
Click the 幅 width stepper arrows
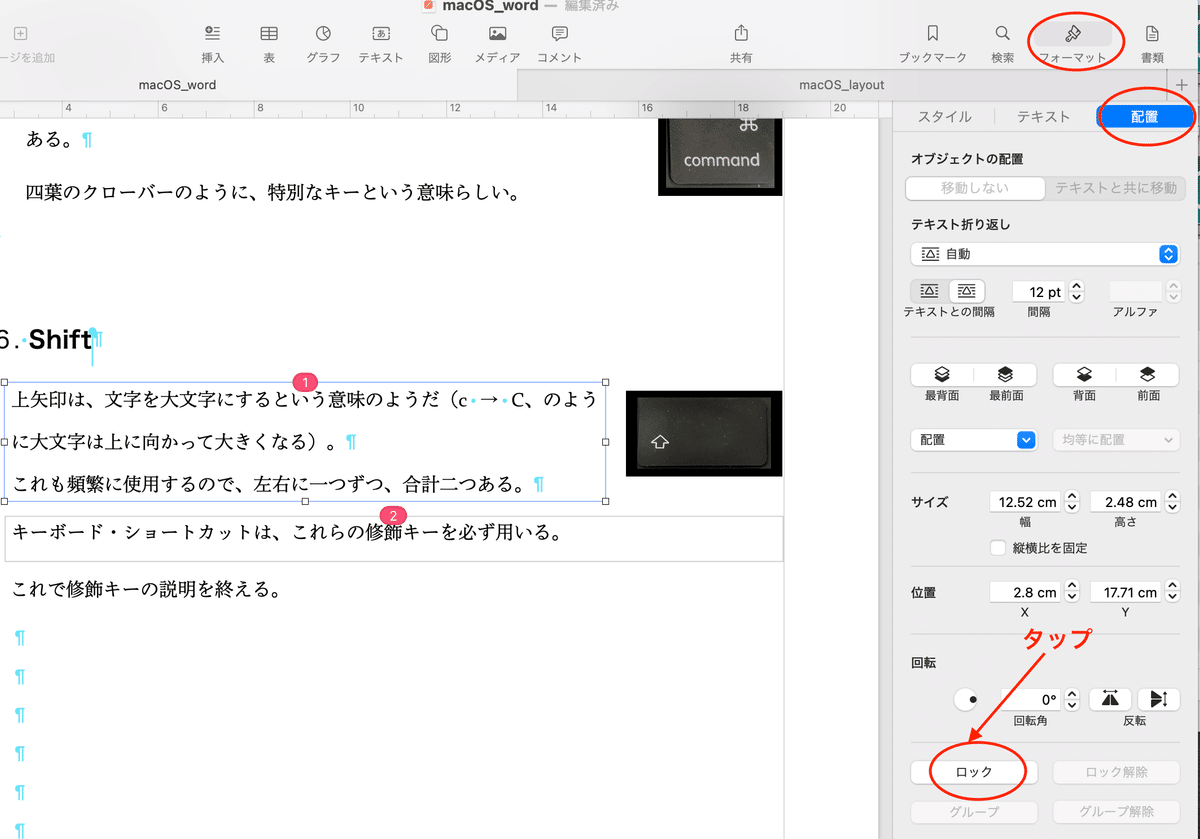coord(1072,502)
